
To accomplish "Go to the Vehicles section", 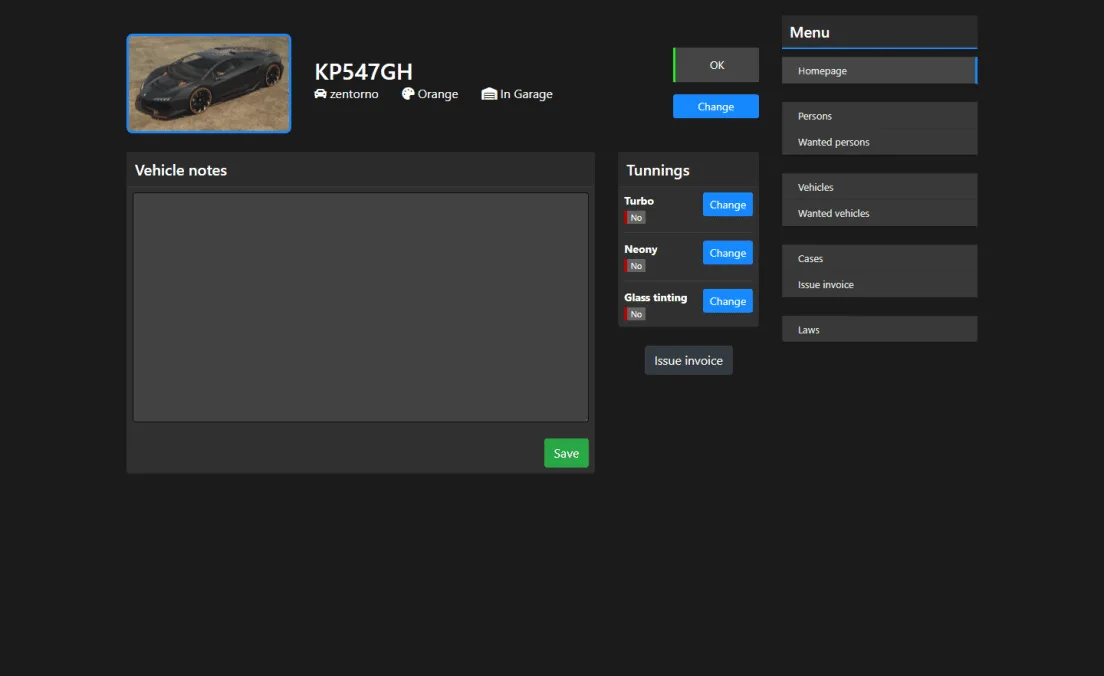I will [x=878, y=187].
